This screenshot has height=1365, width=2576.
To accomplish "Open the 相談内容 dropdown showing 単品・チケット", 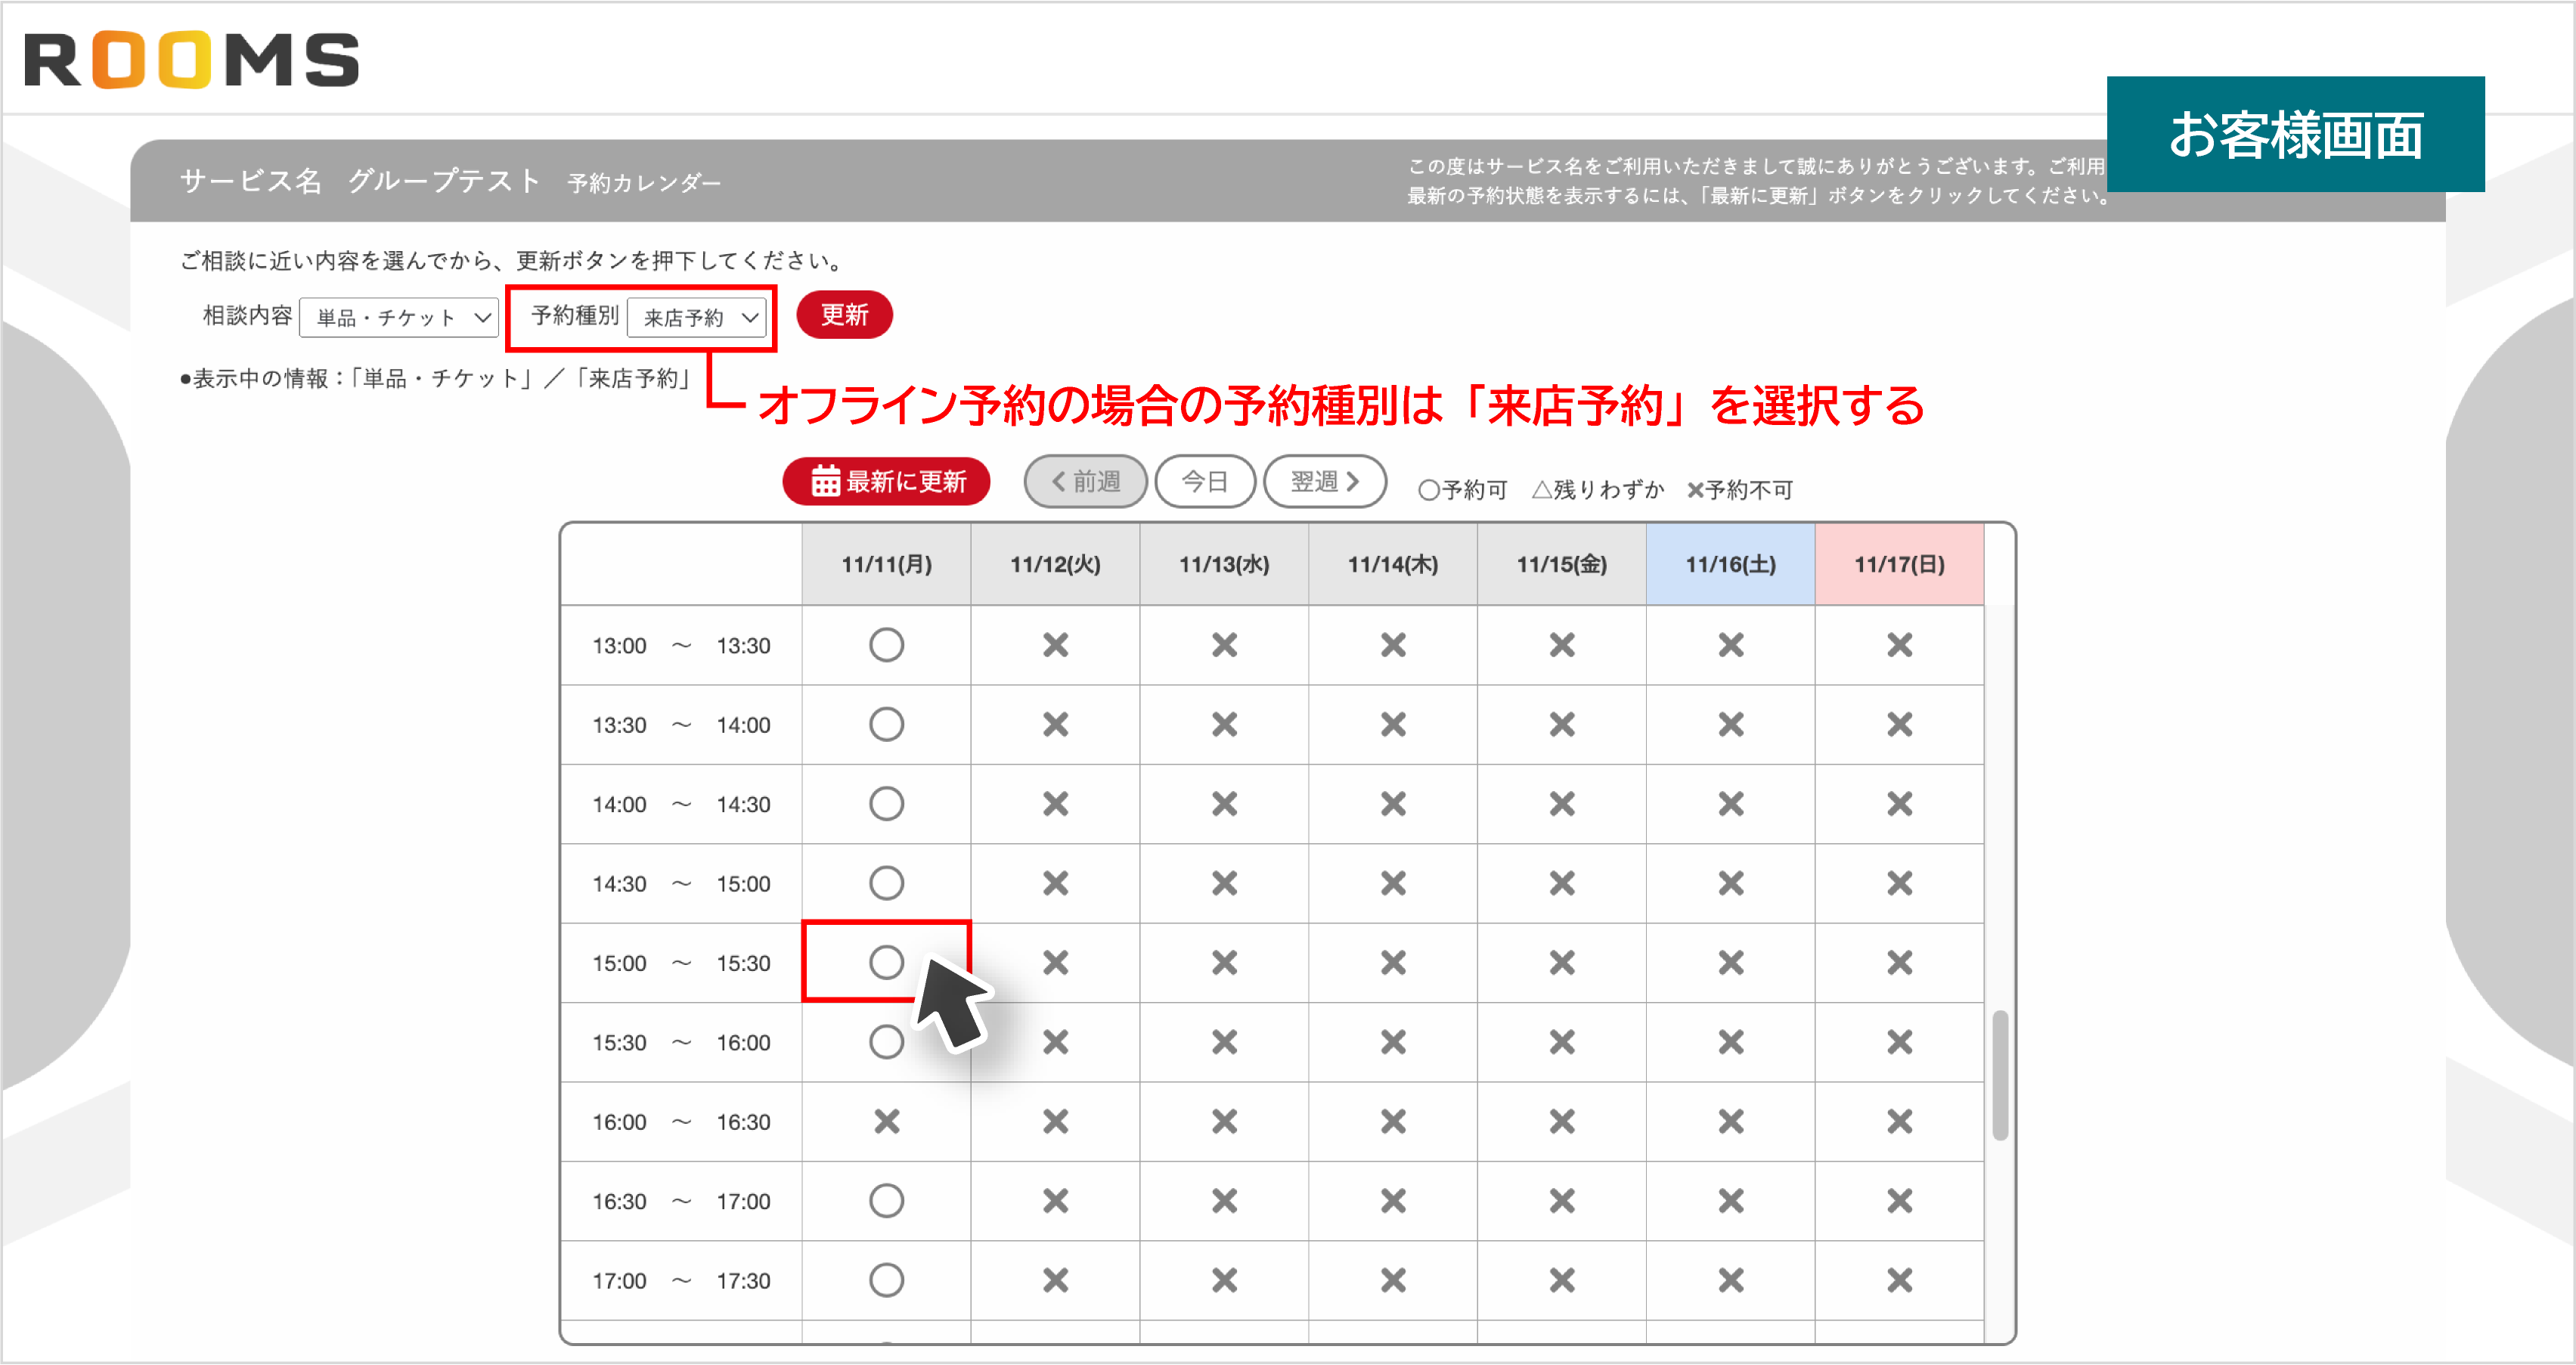I will (x=398, y=317).
